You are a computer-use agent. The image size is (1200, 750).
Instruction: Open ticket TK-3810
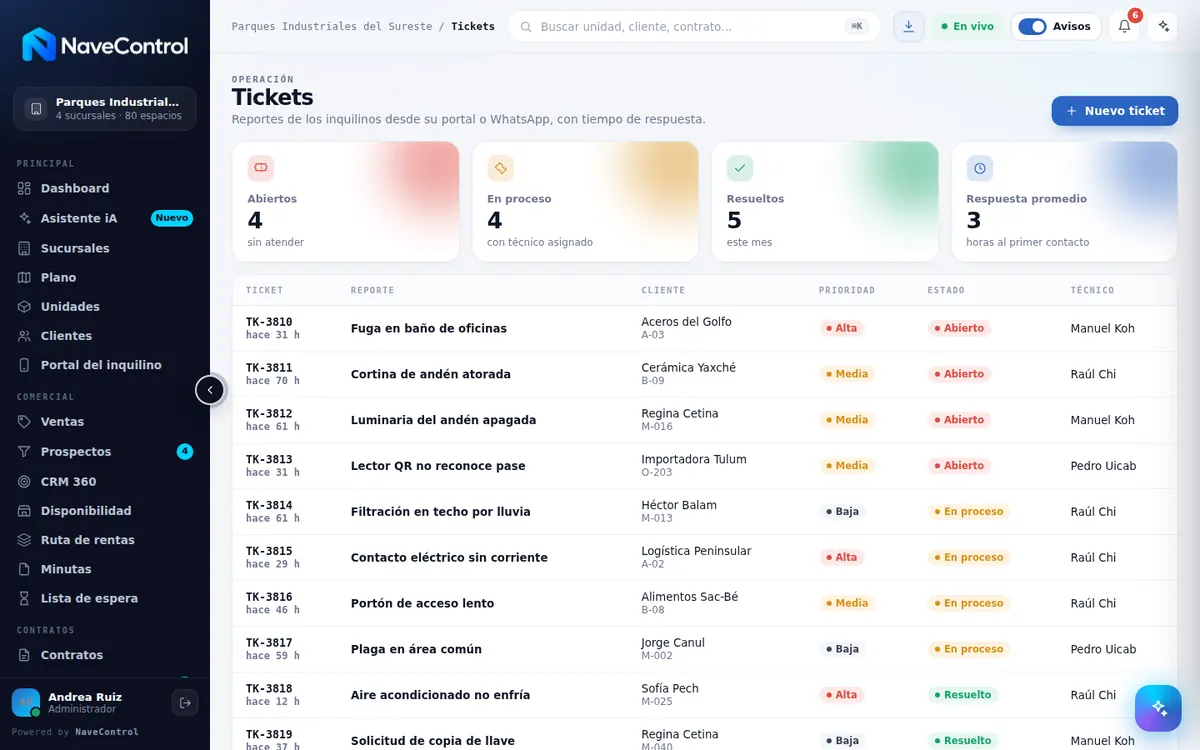click(269, 322)
